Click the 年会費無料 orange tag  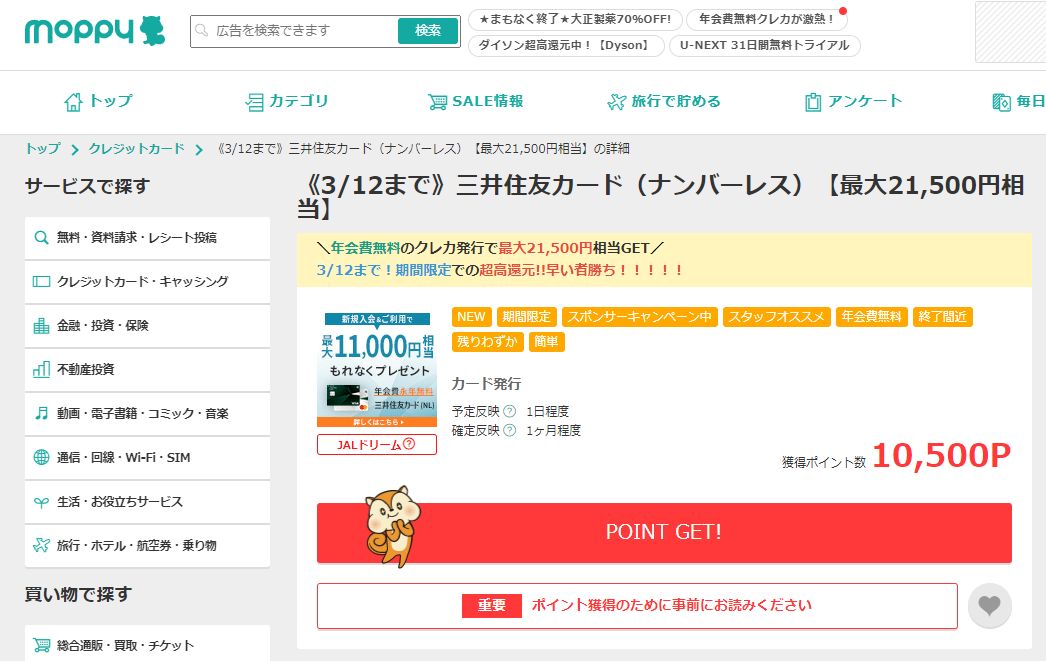click(x=871, y=317)
